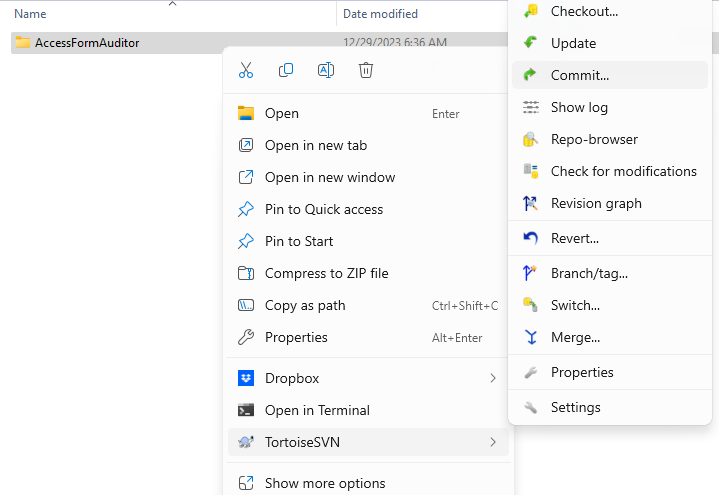Image resolution: width=719 pixels, height=495 pixels.
Task: Choose Open in new tab
Action: [368, 145]
